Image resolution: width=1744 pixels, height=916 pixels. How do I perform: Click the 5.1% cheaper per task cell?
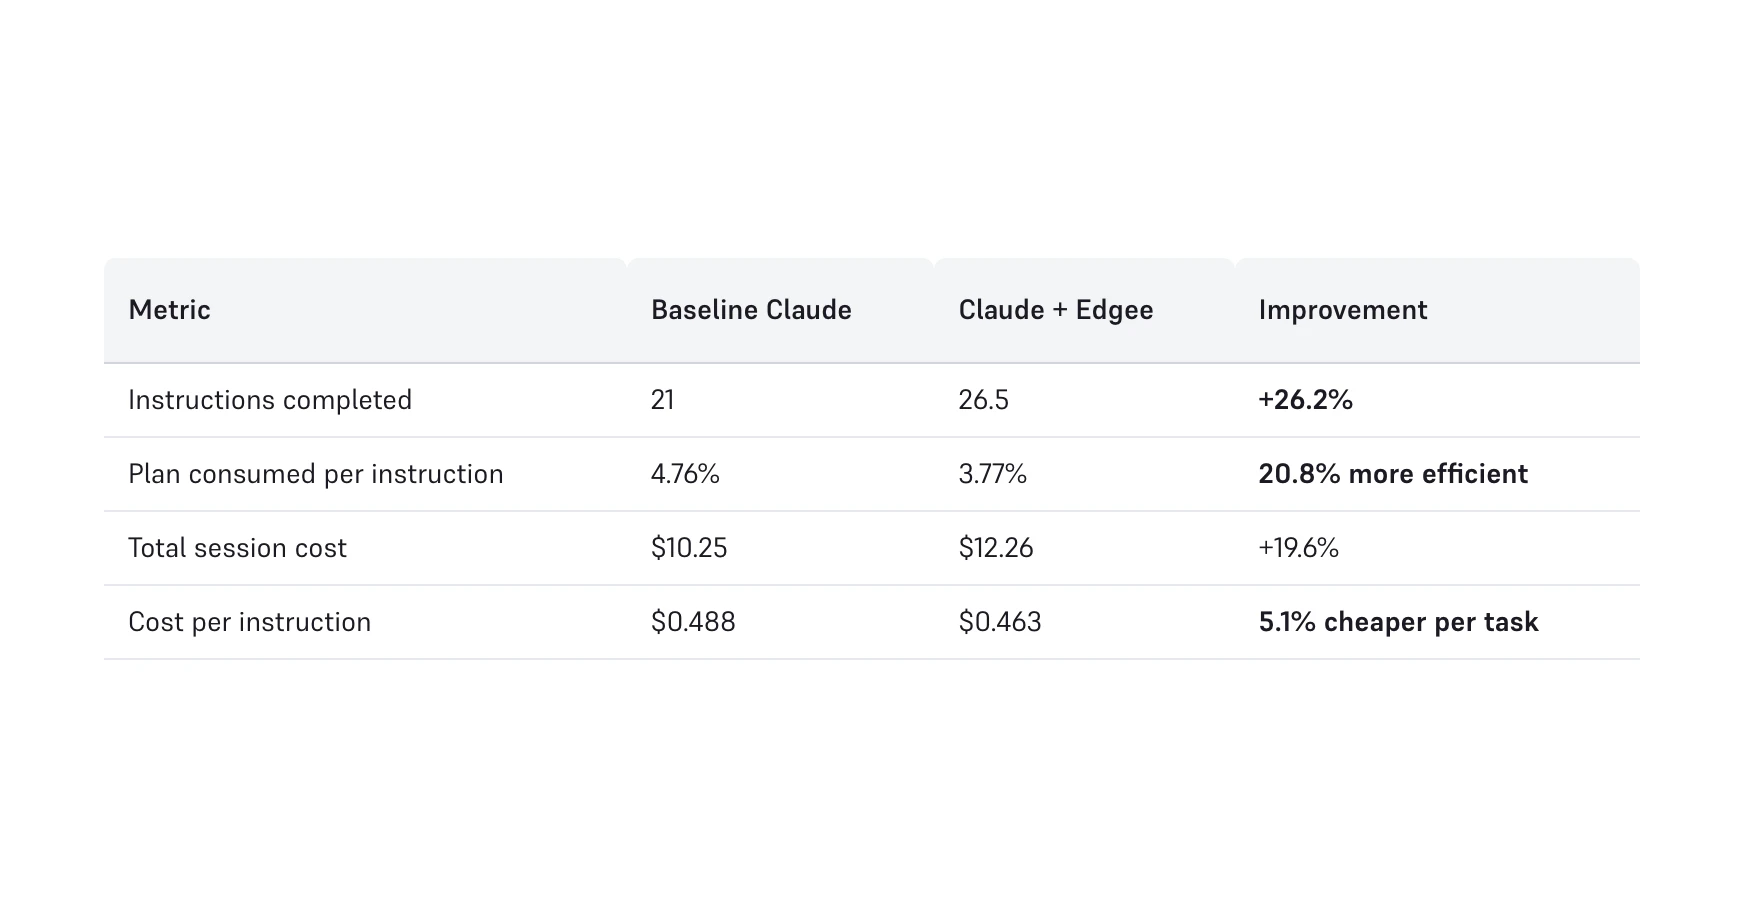point(1397,622)
